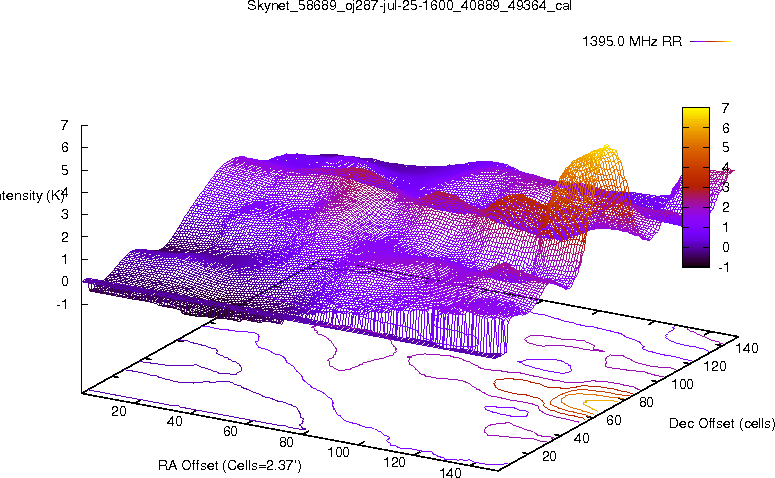775x478 pixels.
Task: Click the 0 label on the color bar
Action: point(725,247)
